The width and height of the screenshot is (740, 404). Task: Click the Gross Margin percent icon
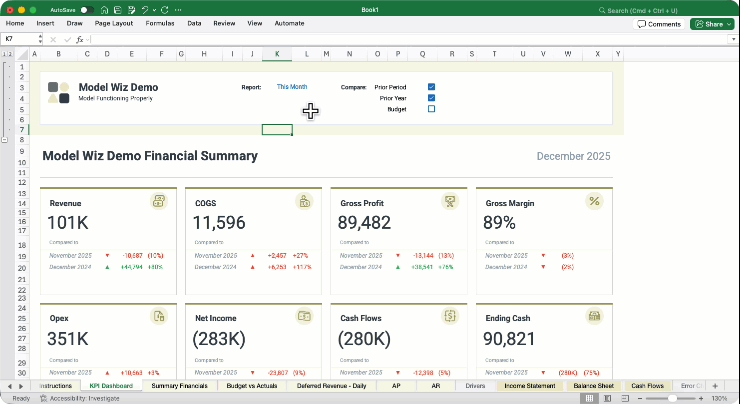594,202
